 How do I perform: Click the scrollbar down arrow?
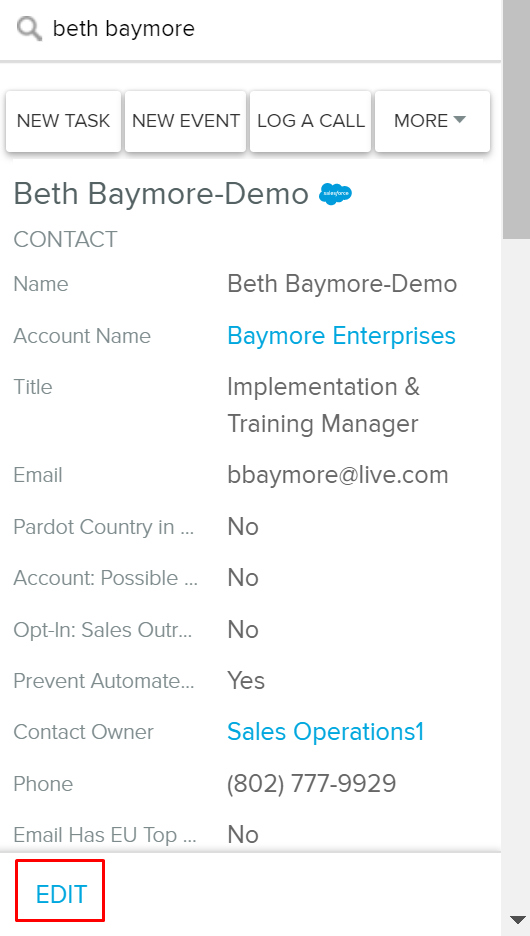[x=516, y=918]
